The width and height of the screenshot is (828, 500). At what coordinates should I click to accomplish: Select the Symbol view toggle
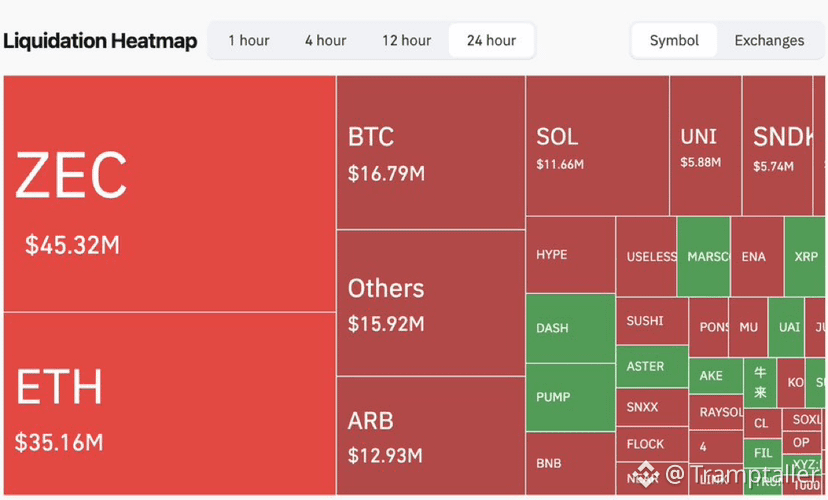(x=674, y=41)
